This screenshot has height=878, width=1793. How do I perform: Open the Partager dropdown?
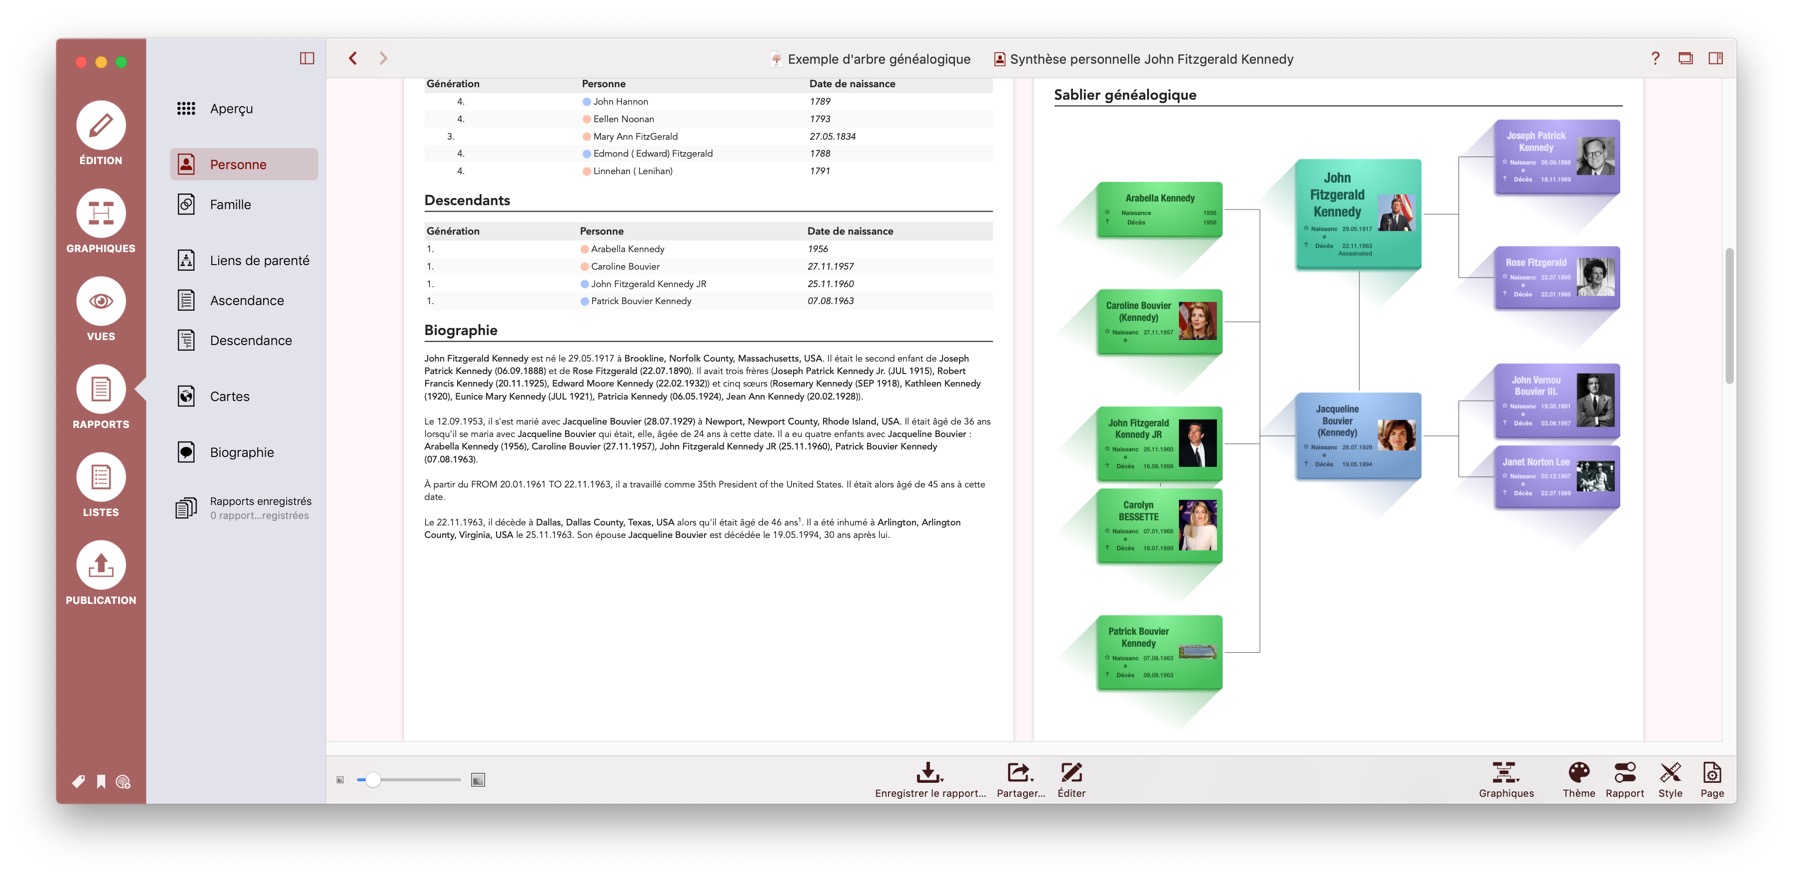pyautogui.click(x=1020, y=780)
